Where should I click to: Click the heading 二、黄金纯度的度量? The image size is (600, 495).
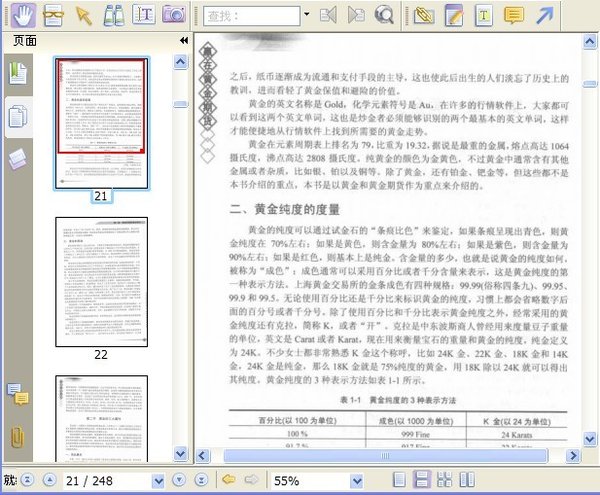point(285,209)
